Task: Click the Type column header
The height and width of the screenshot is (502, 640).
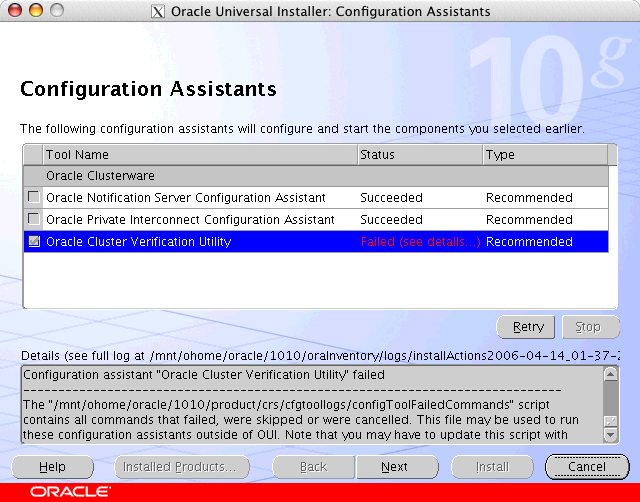Action: [x=544, y=155]
